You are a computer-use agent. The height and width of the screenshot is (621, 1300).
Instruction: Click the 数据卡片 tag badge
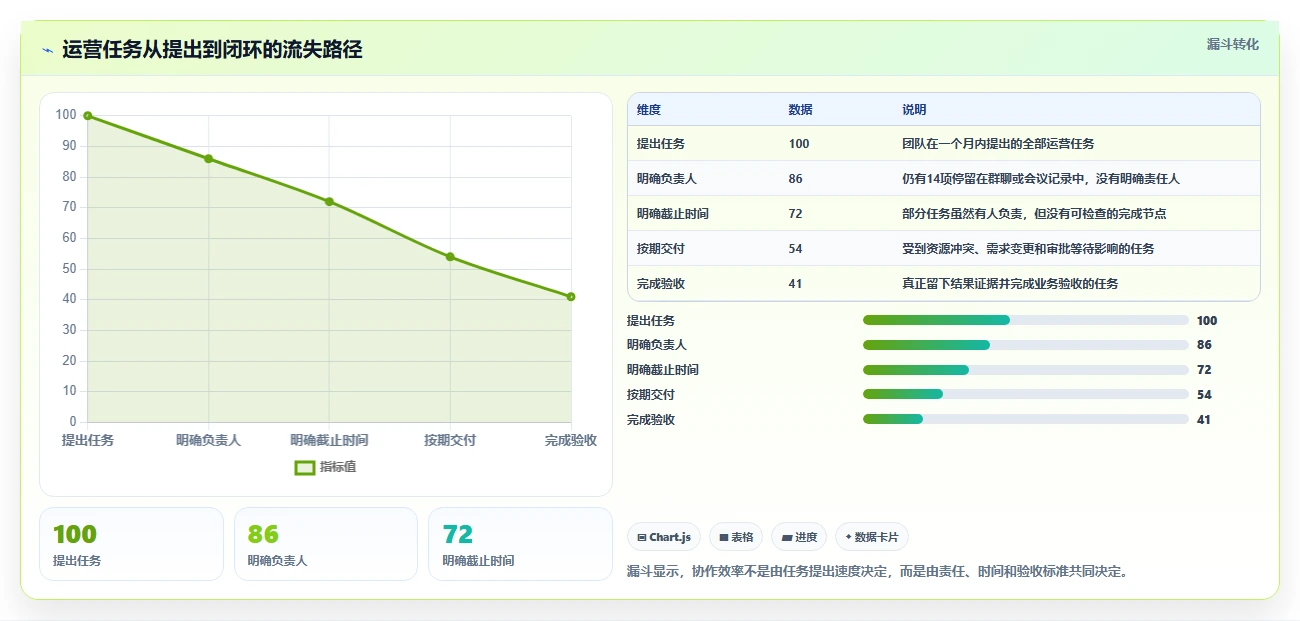tap(872, 537)
